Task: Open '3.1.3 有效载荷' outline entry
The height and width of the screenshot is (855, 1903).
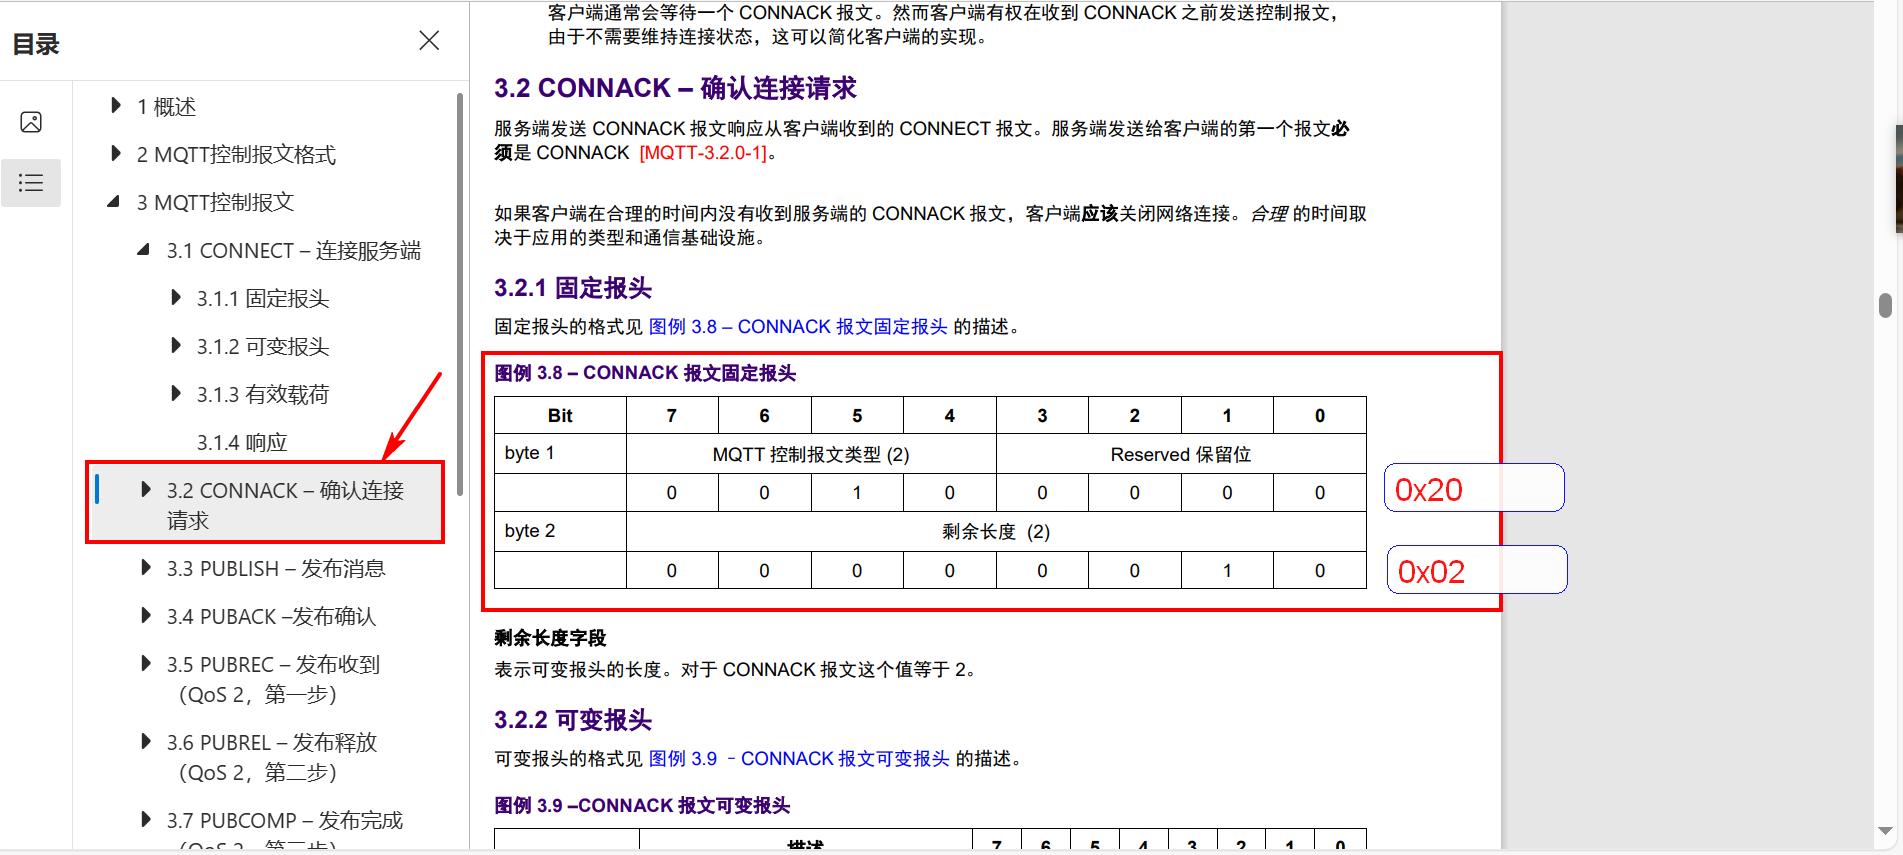Action: pos(263,395)
